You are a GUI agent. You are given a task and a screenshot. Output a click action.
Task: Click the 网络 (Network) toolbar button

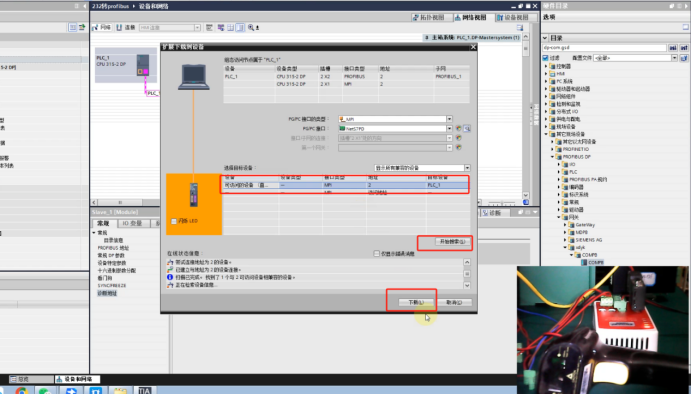(x=102, y=27)
